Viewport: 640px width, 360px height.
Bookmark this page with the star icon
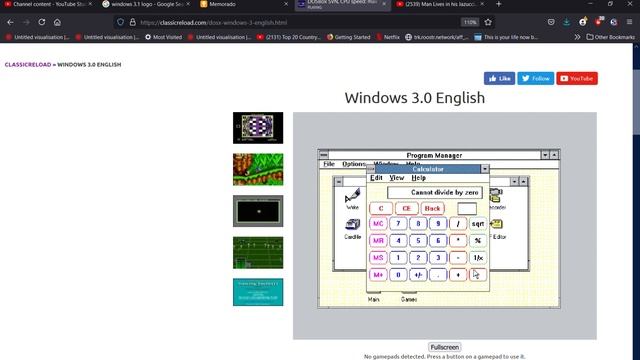tap(488, 22)
